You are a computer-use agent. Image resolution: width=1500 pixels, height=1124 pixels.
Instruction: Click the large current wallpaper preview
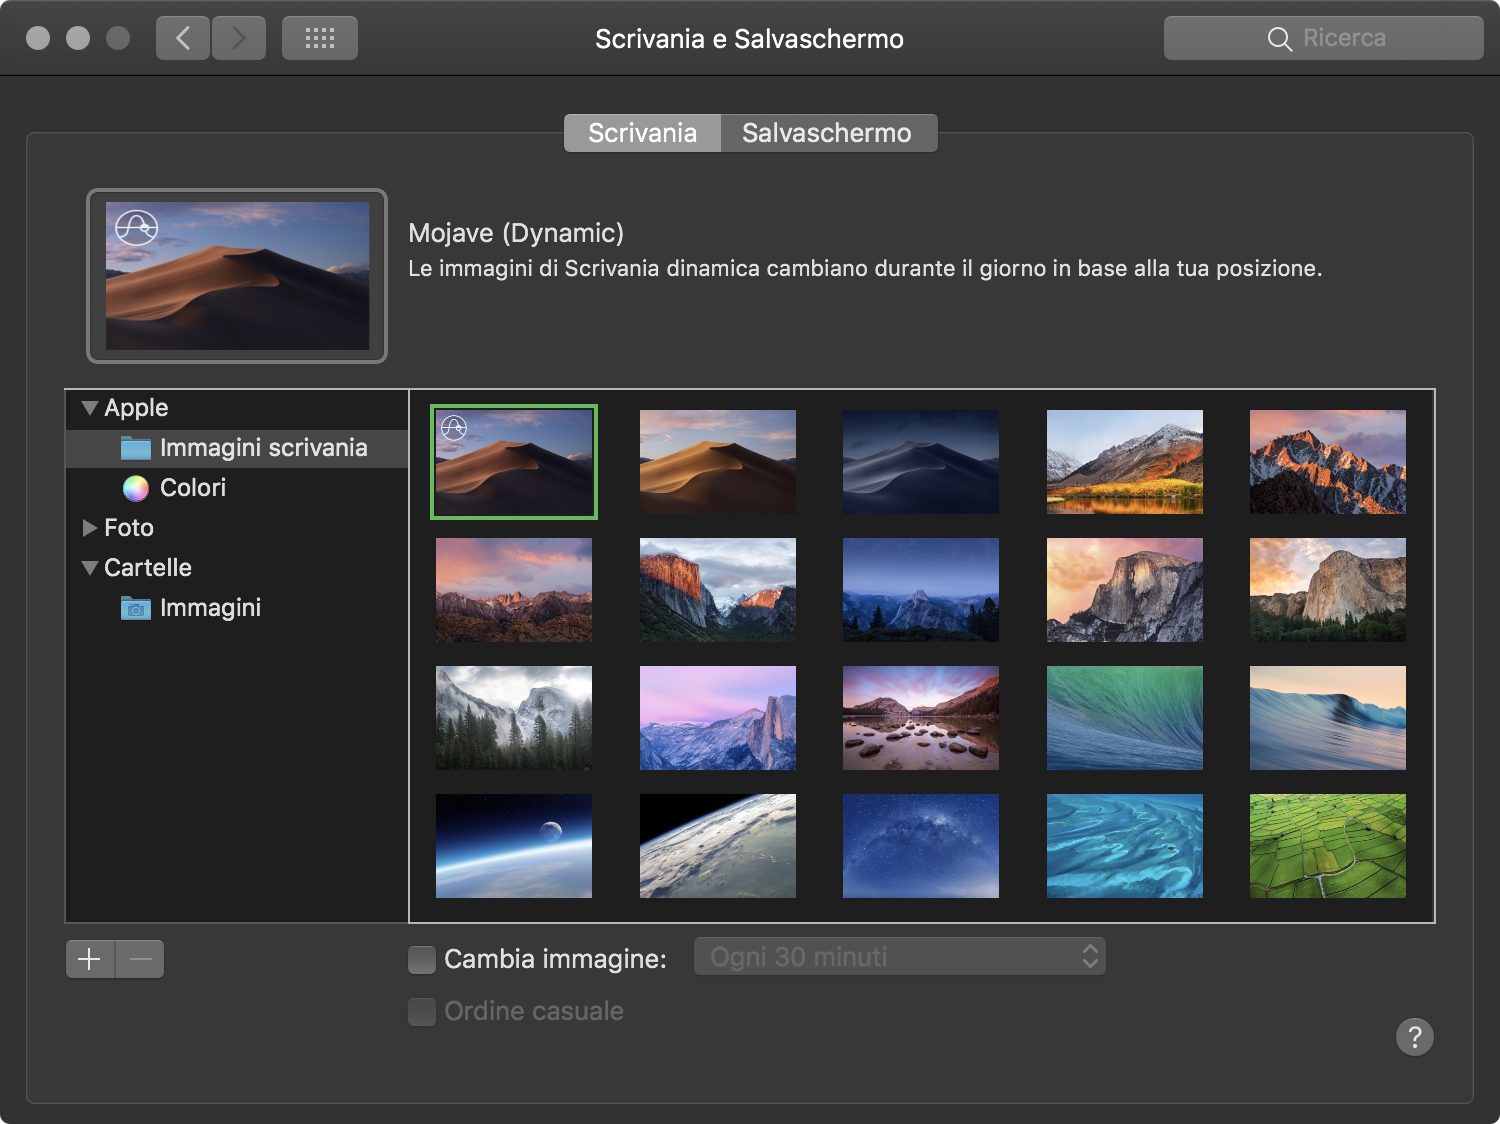[237, 276]
